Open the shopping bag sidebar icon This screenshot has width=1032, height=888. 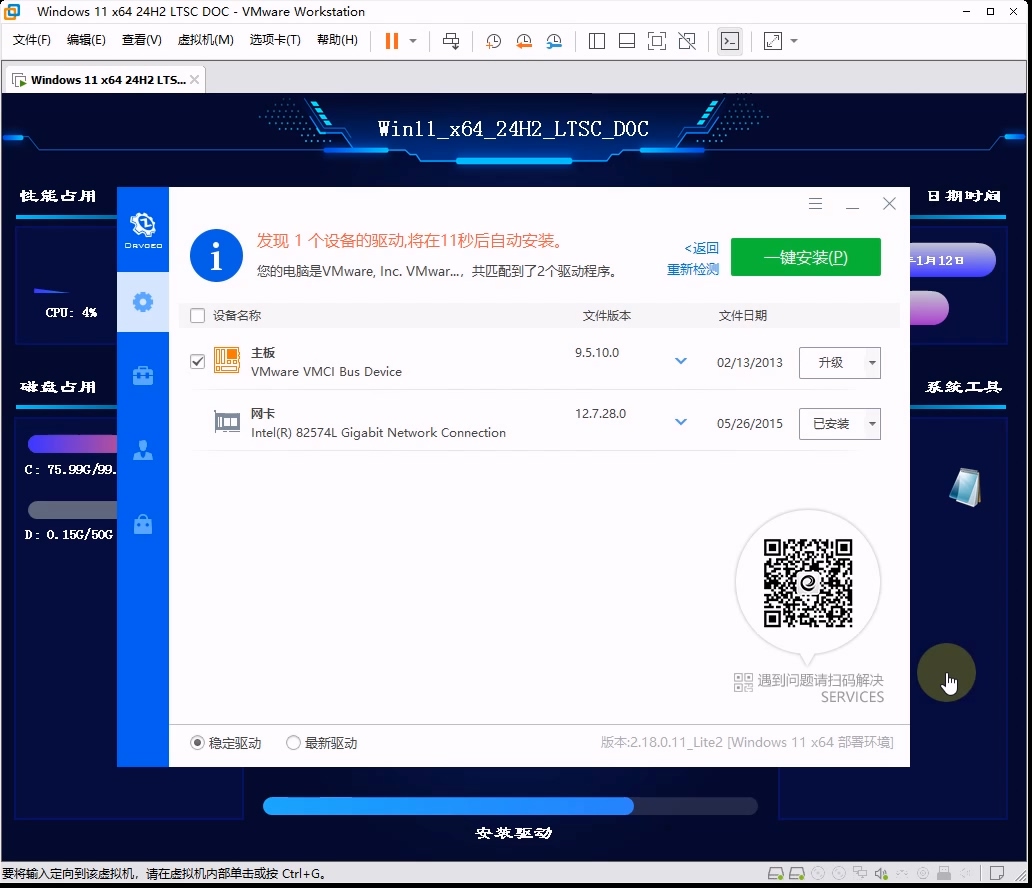[x=143, y=524]
